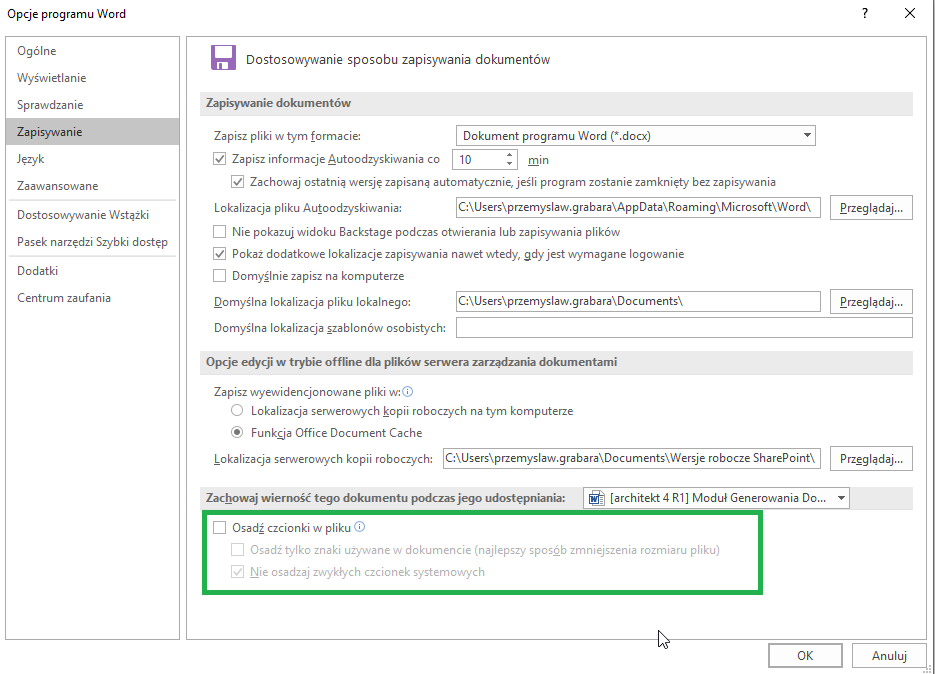Screen dimensions: 935x674
Task: Click the AutoRecover file location text field
Action: 638,208
